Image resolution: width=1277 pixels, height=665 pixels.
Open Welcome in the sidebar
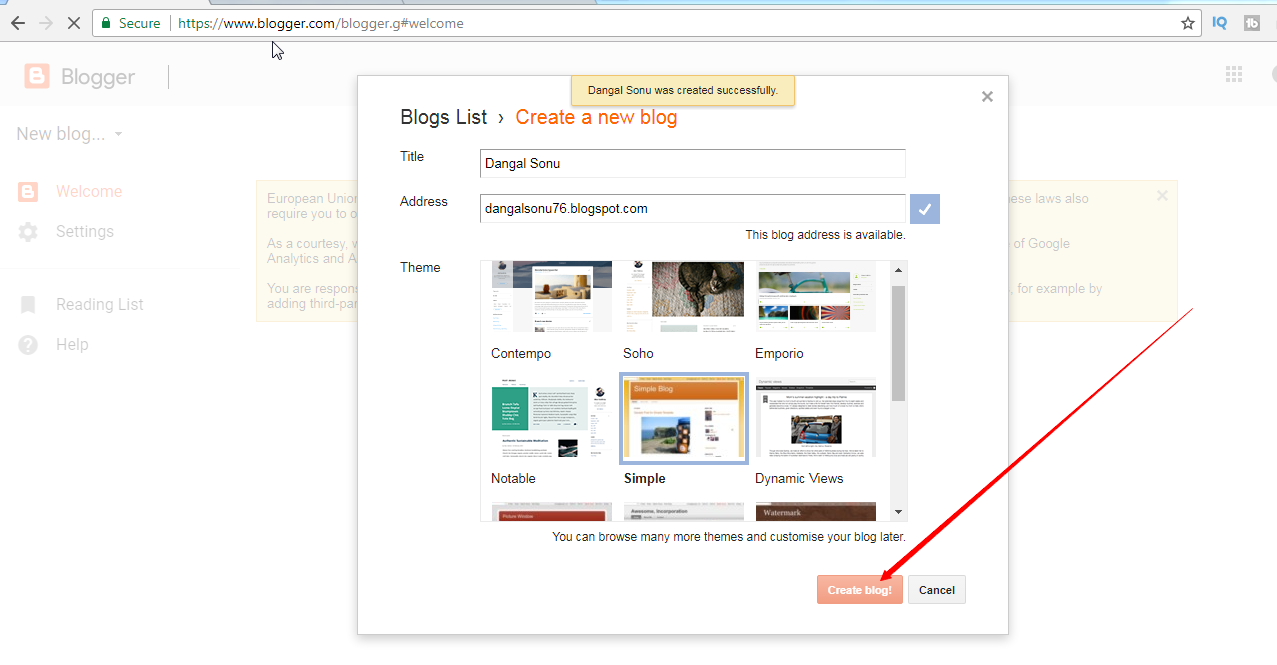(89, 192)
